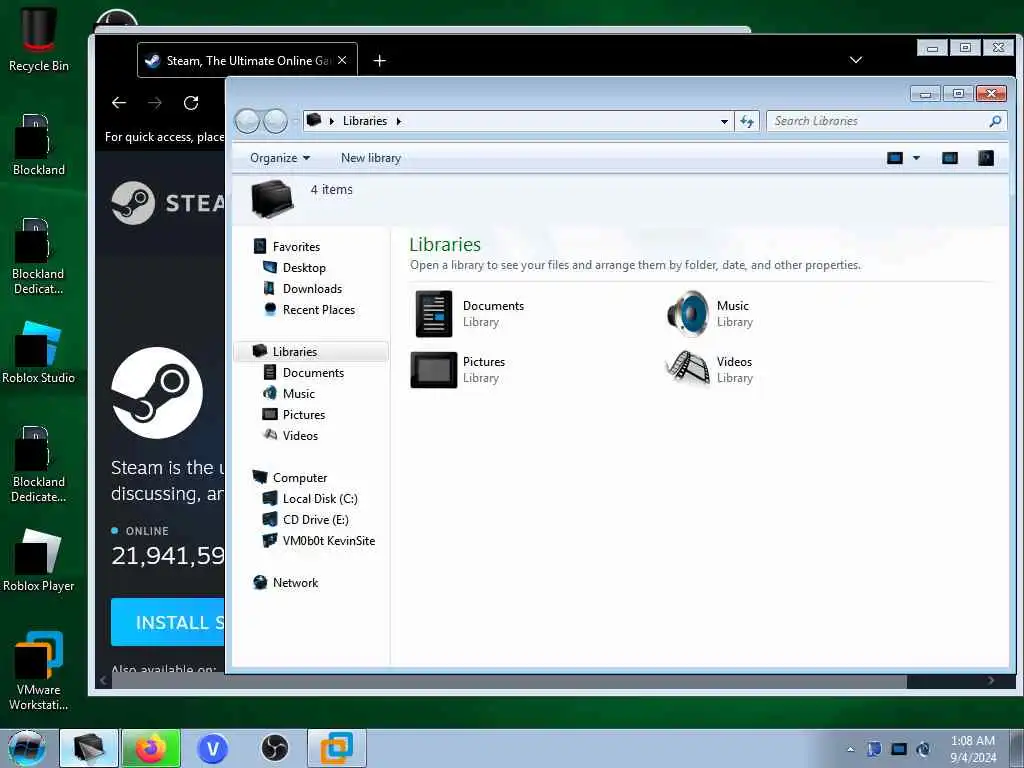Open a new browser tab
The image size is (1024, 768).
click(x=379, y=61)
